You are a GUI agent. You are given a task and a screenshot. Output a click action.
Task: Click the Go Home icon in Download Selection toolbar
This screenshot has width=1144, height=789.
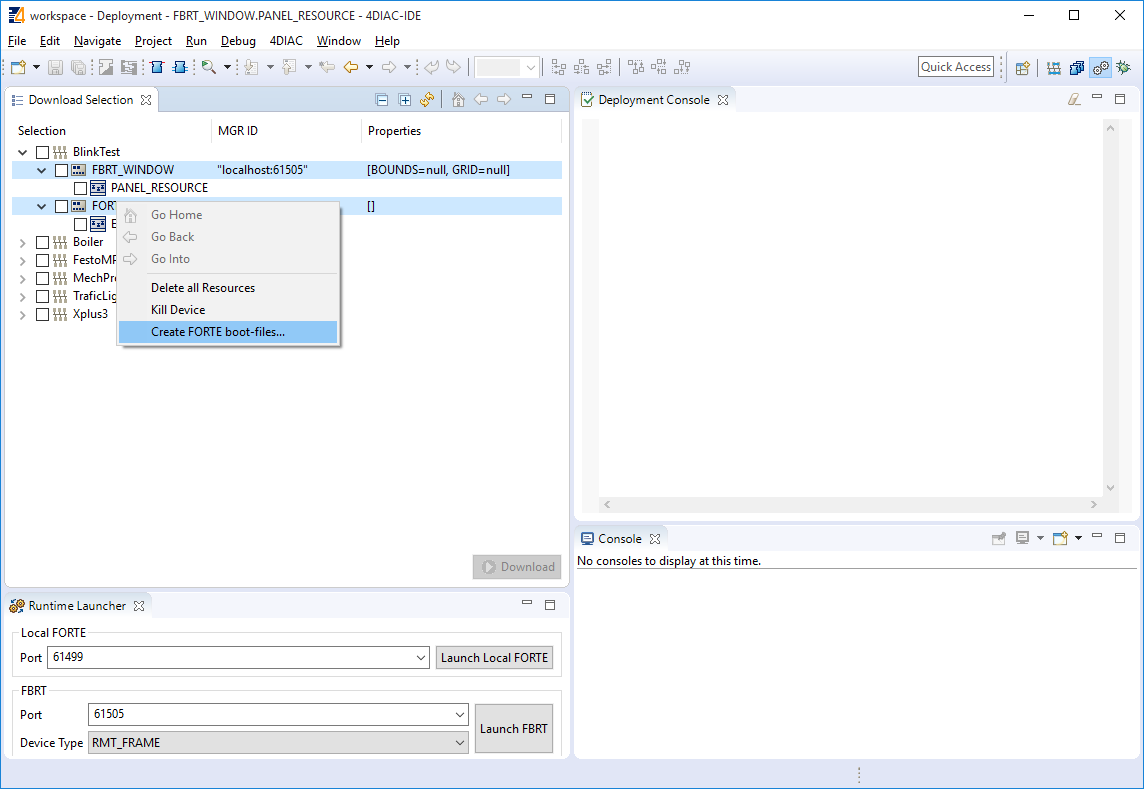(x=458, y=99)
